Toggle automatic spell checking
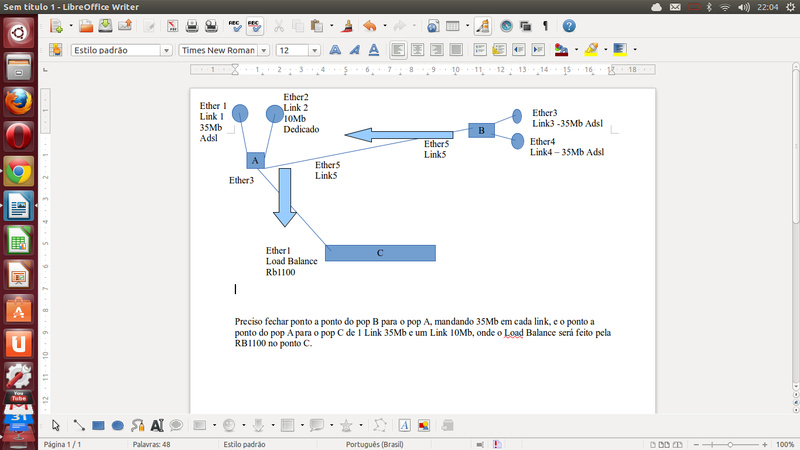 (x=255, y=26)
